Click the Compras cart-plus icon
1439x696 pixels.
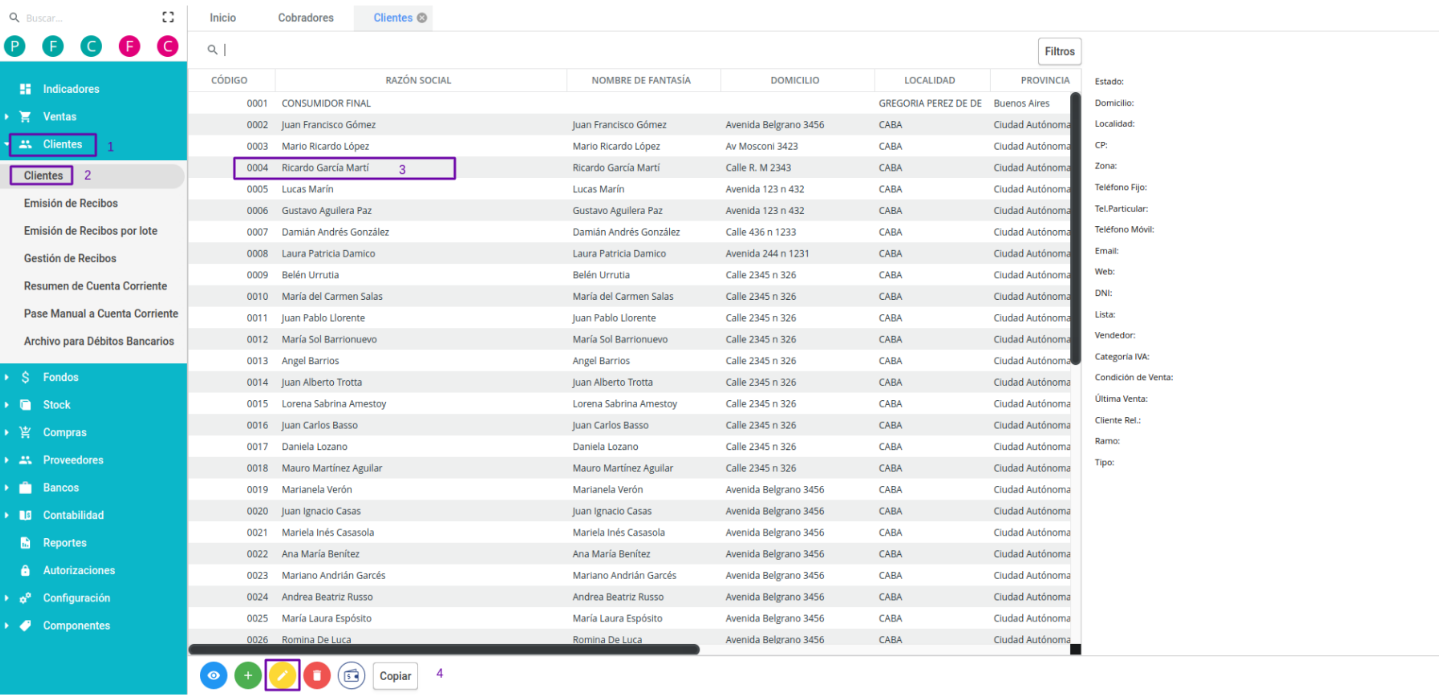[26, 433]
